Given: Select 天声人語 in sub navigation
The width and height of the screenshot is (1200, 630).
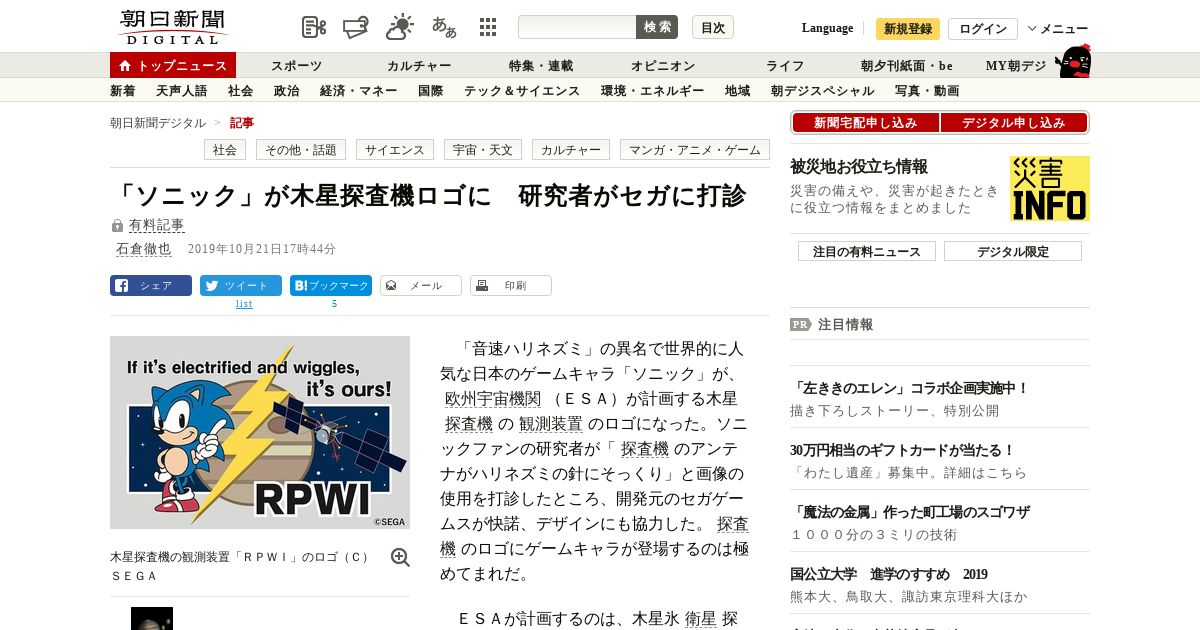Looking at the screenshot, I should click(182, 91).
